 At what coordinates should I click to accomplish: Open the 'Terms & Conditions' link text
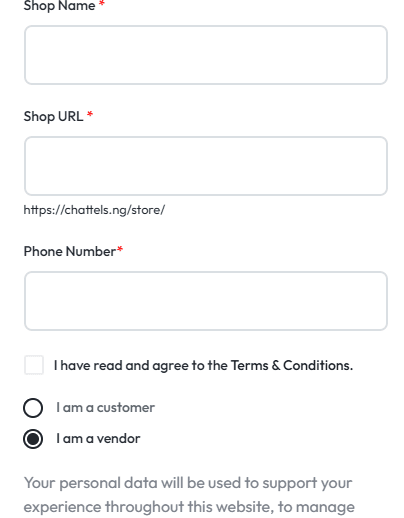coord(292,366)
